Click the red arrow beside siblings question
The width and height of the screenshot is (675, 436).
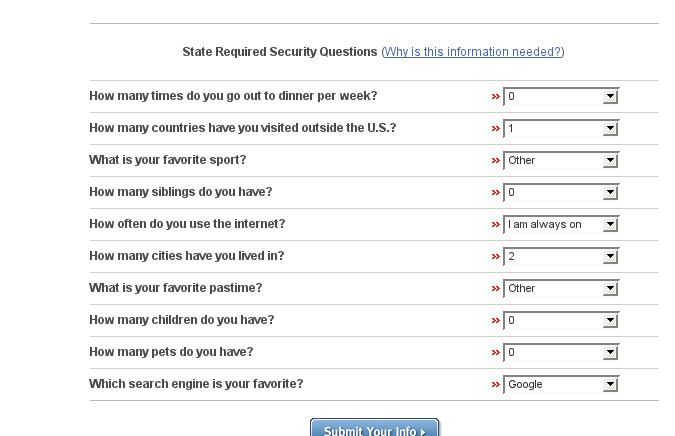496,193
